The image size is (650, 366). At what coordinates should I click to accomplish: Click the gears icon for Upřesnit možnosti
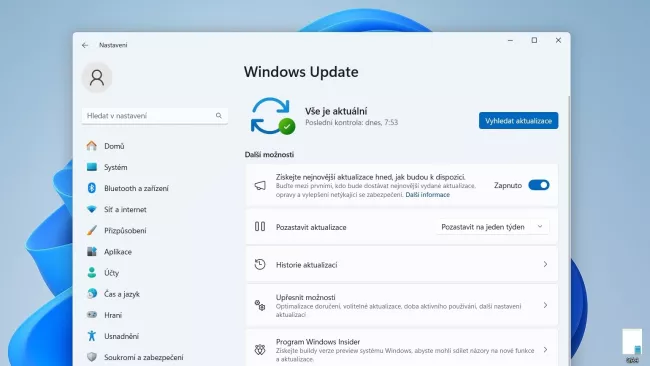point(260,305)
